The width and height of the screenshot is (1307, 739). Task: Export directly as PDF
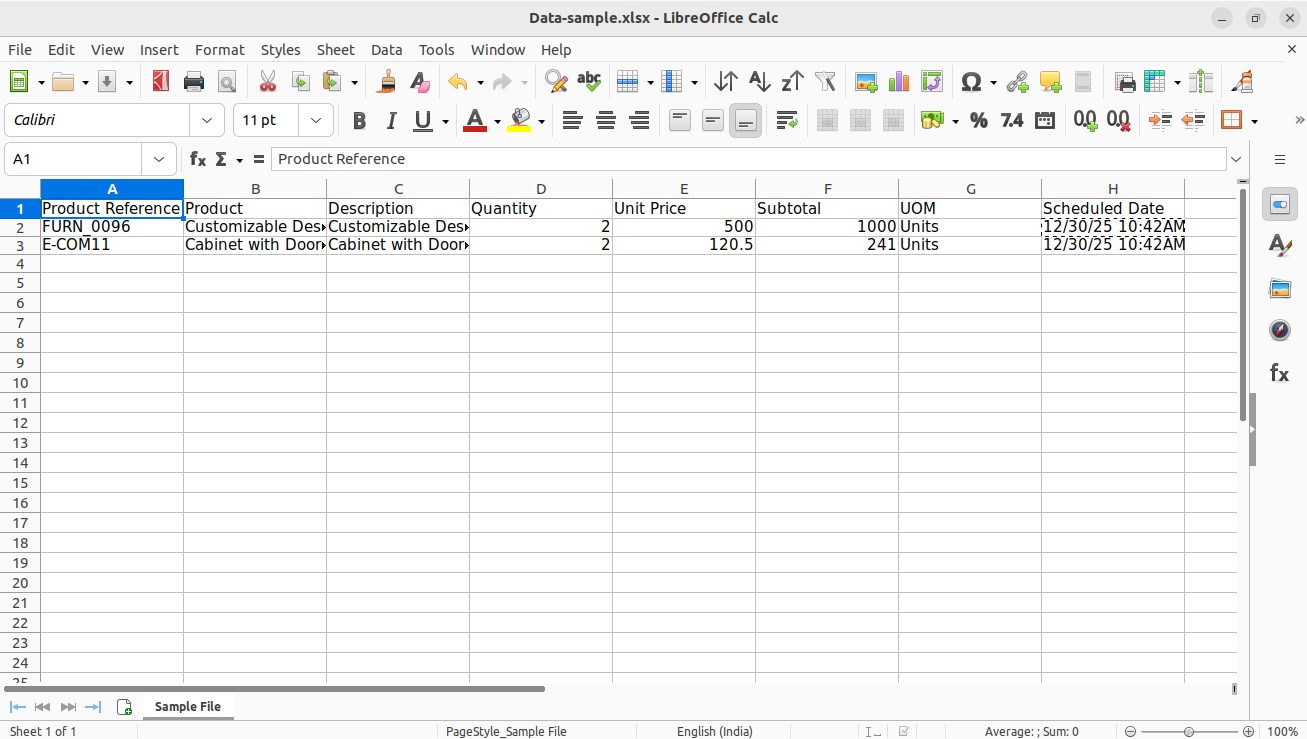[x=161, y=82]
